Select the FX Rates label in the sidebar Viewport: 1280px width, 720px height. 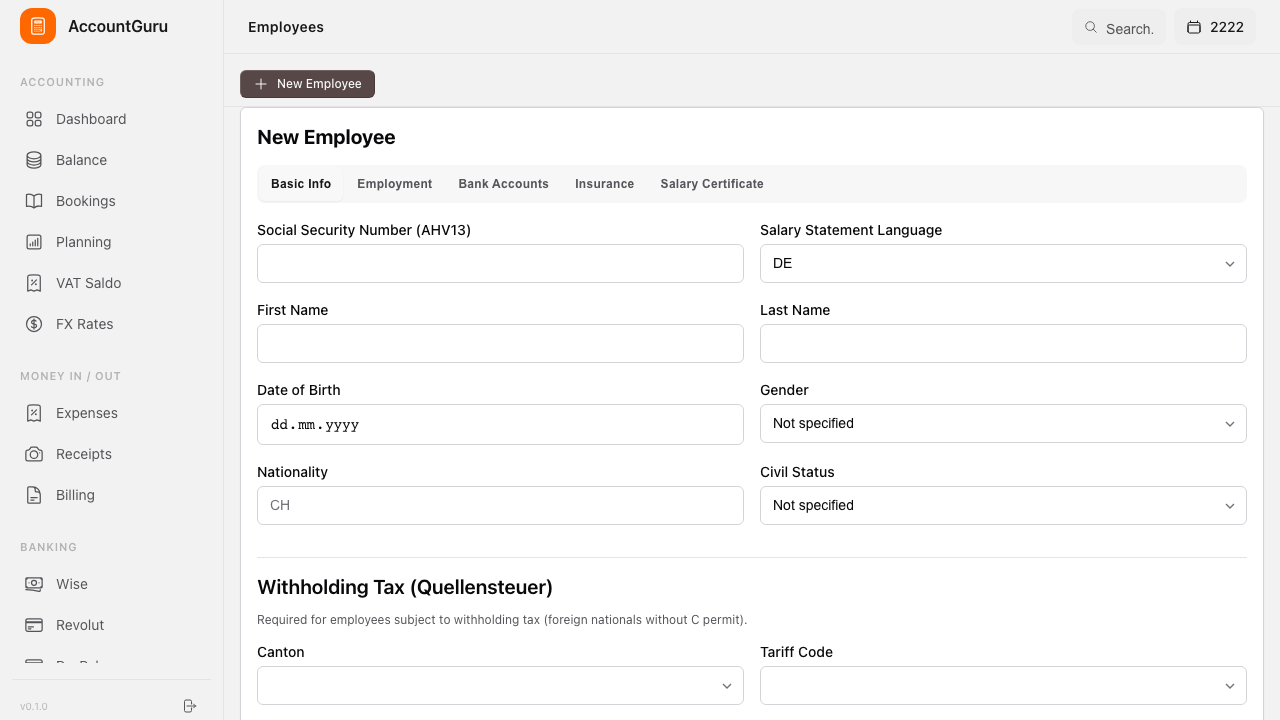[x=85, y=324]
